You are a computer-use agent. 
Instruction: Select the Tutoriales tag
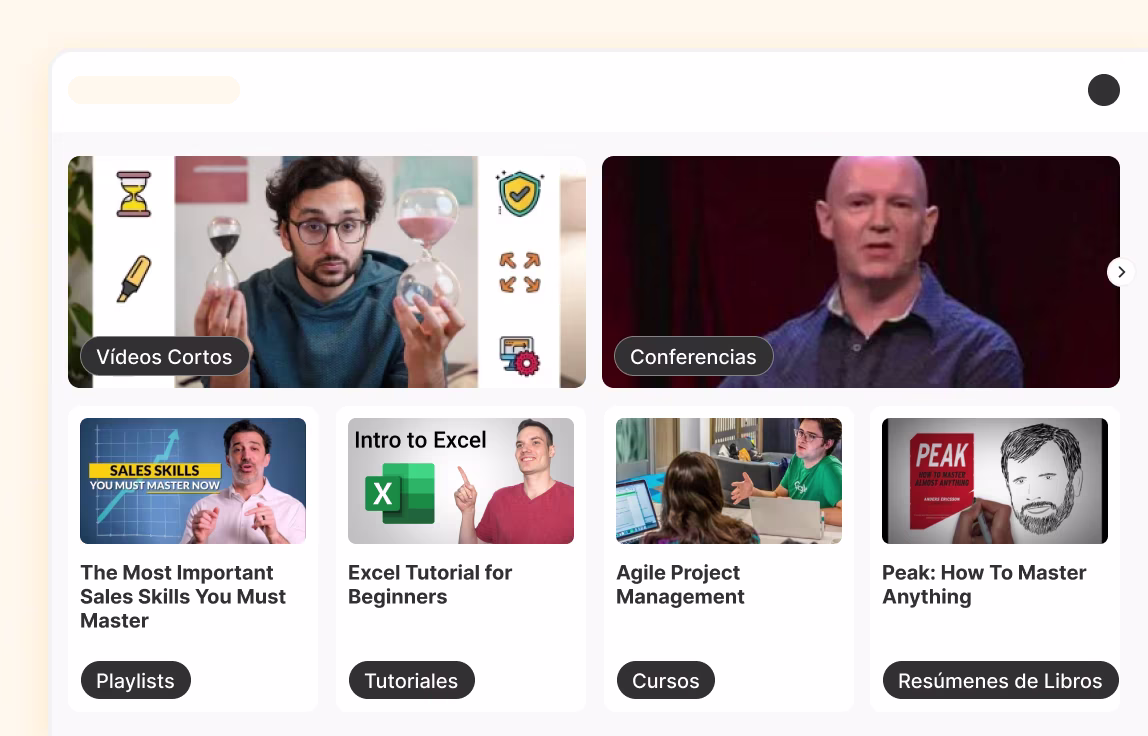point(411,680)
